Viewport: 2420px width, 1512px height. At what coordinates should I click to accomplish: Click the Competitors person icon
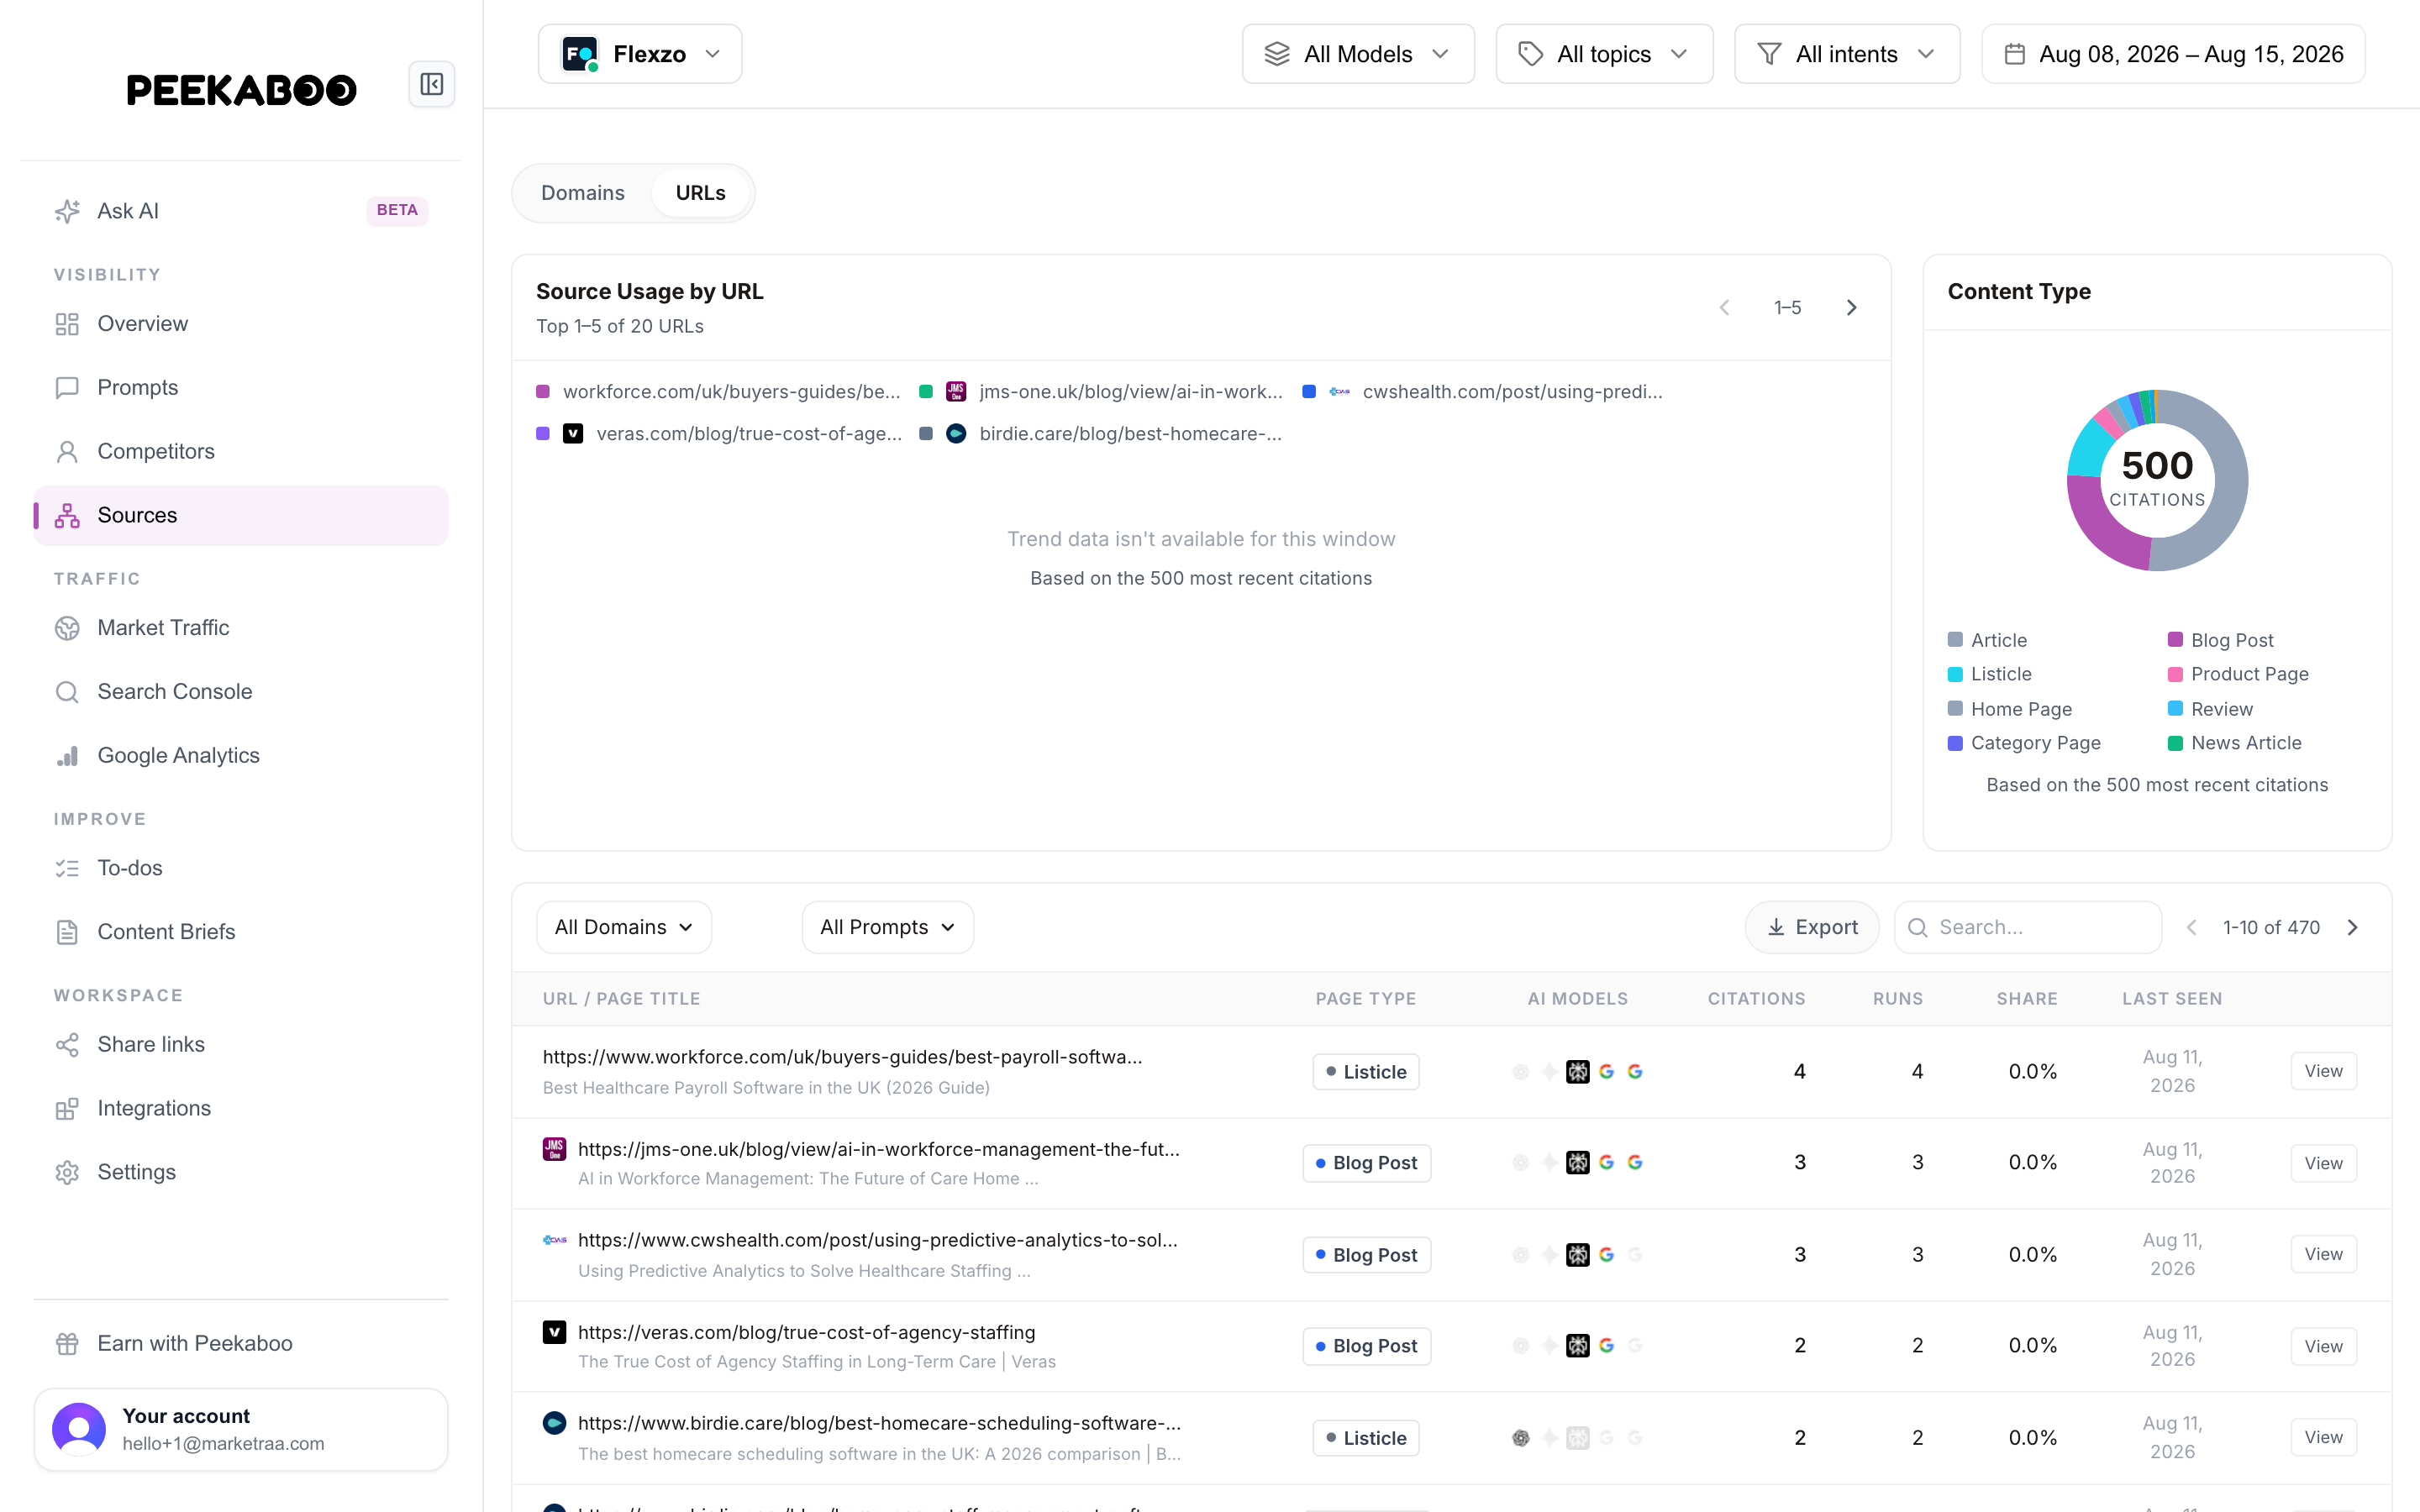[67, 452]
